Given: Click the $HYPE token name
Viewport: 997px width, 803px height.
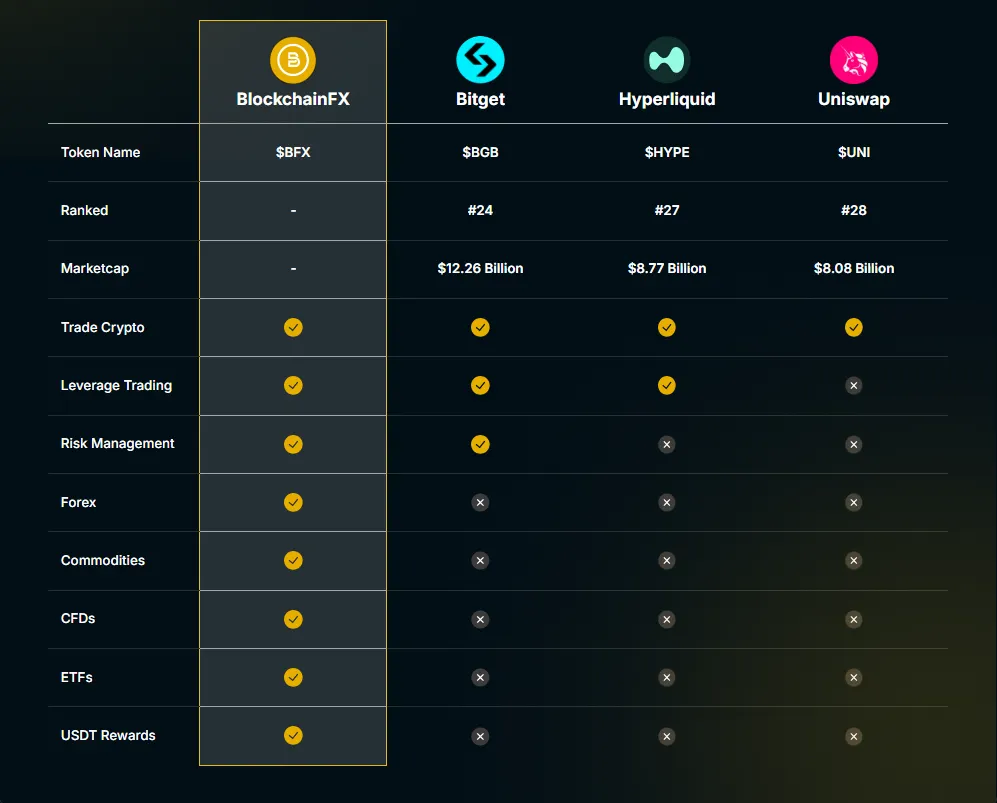Looking at the screenshot, I should click(667, 152).
